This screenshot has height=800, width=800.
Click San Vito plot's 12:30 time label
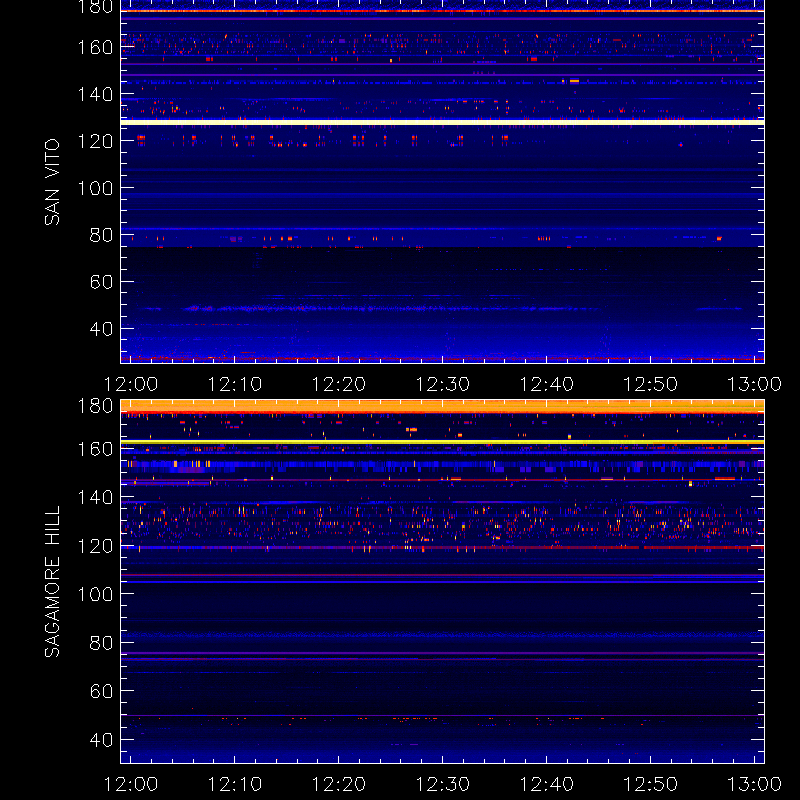click(443, 384)
